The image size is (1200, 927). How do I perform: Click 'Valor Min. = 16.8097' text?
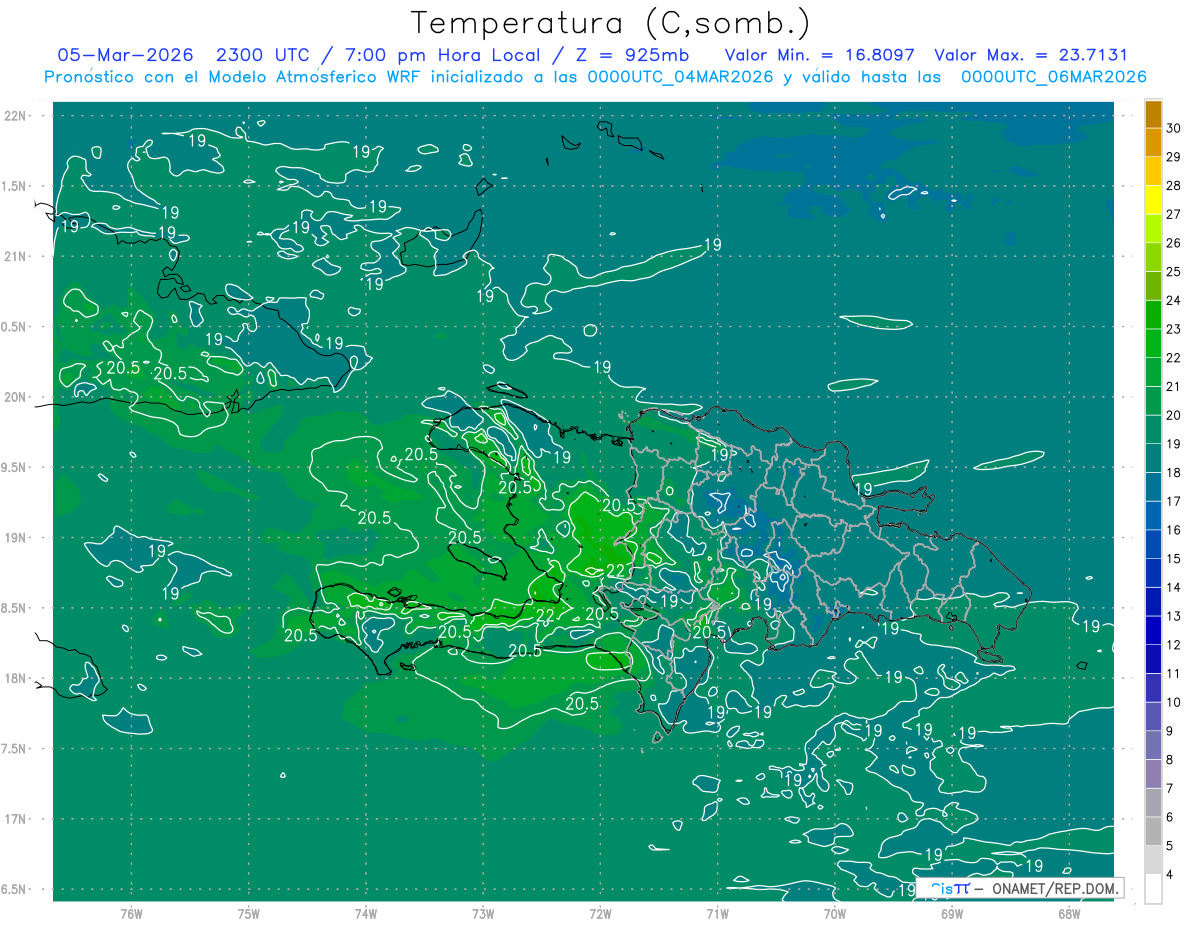820,55
